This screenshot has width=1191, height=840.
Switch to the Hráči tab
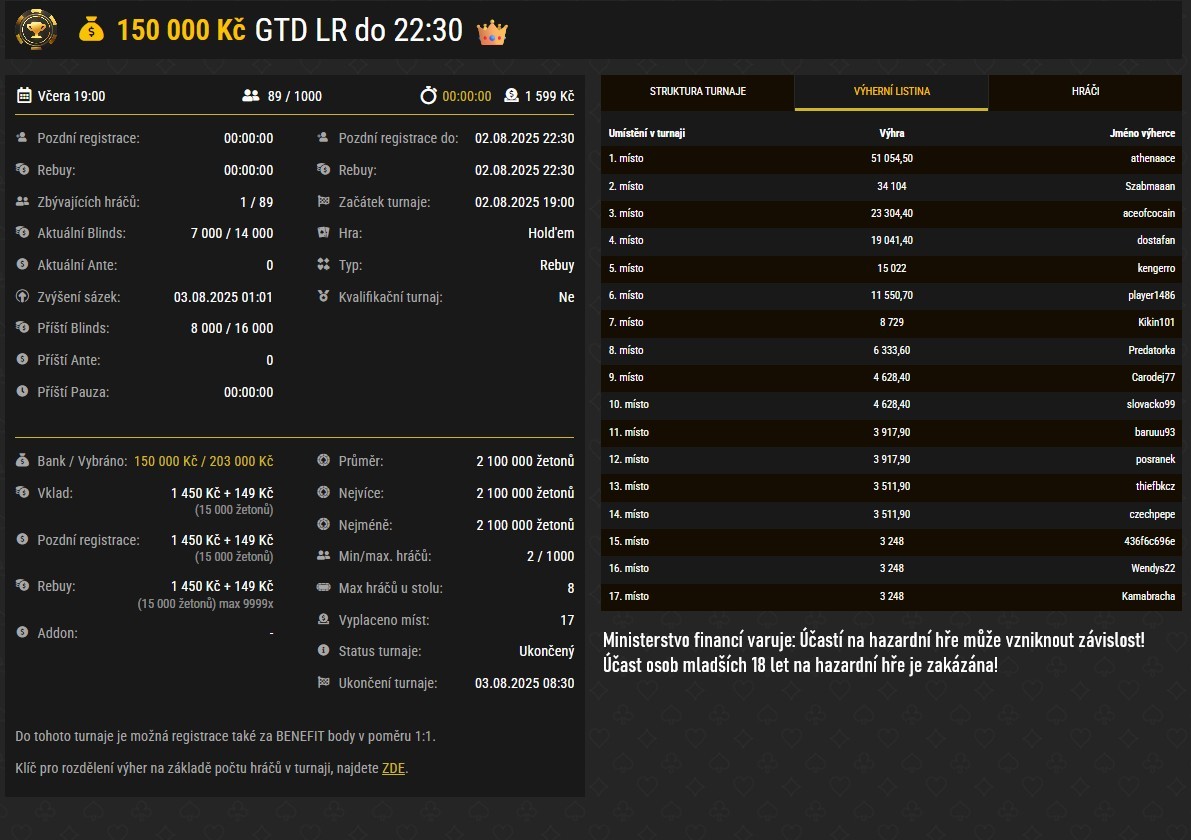point(1085,92)
